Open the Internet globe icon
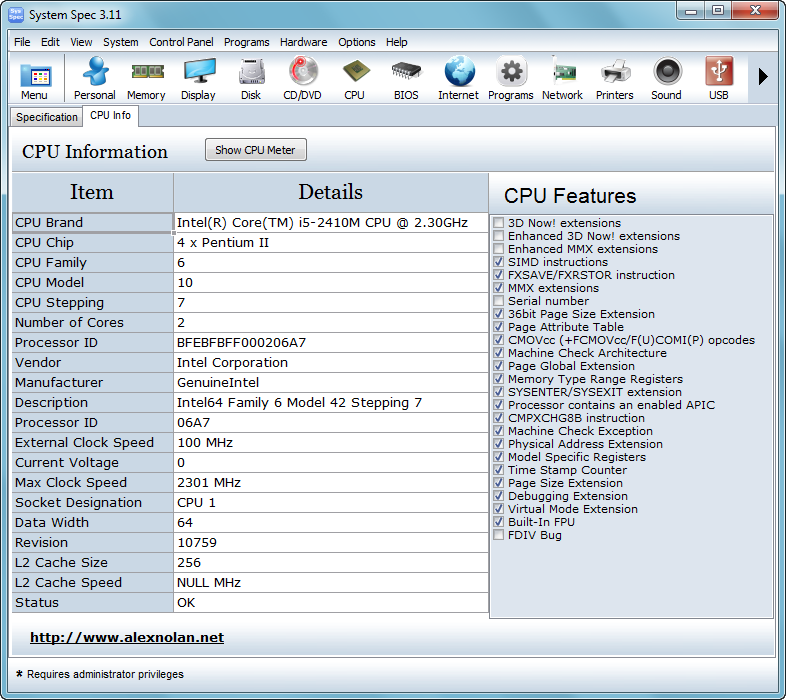This screenshot has width=786, height=700. pyautogui.click(x=458, y=78)
